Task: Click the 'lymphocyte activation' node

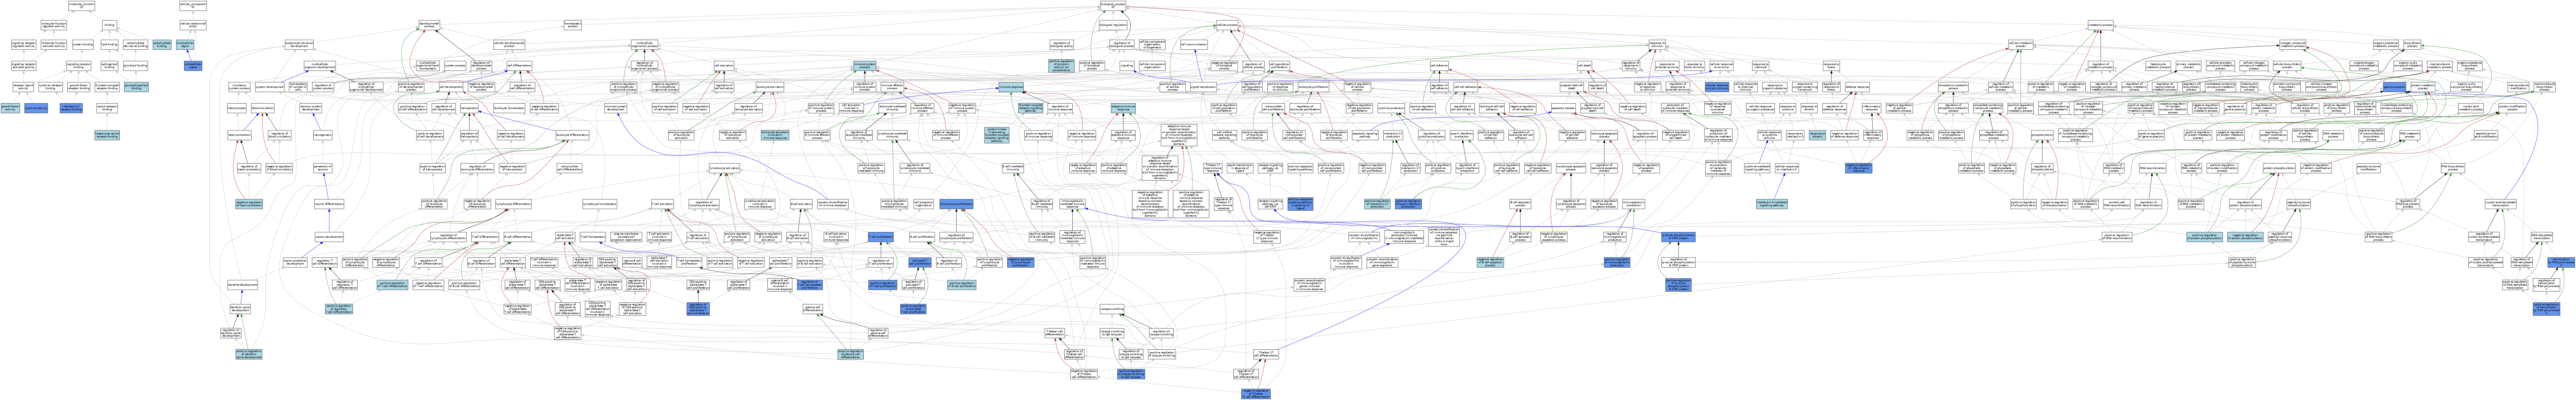Action: coord(725,168)
